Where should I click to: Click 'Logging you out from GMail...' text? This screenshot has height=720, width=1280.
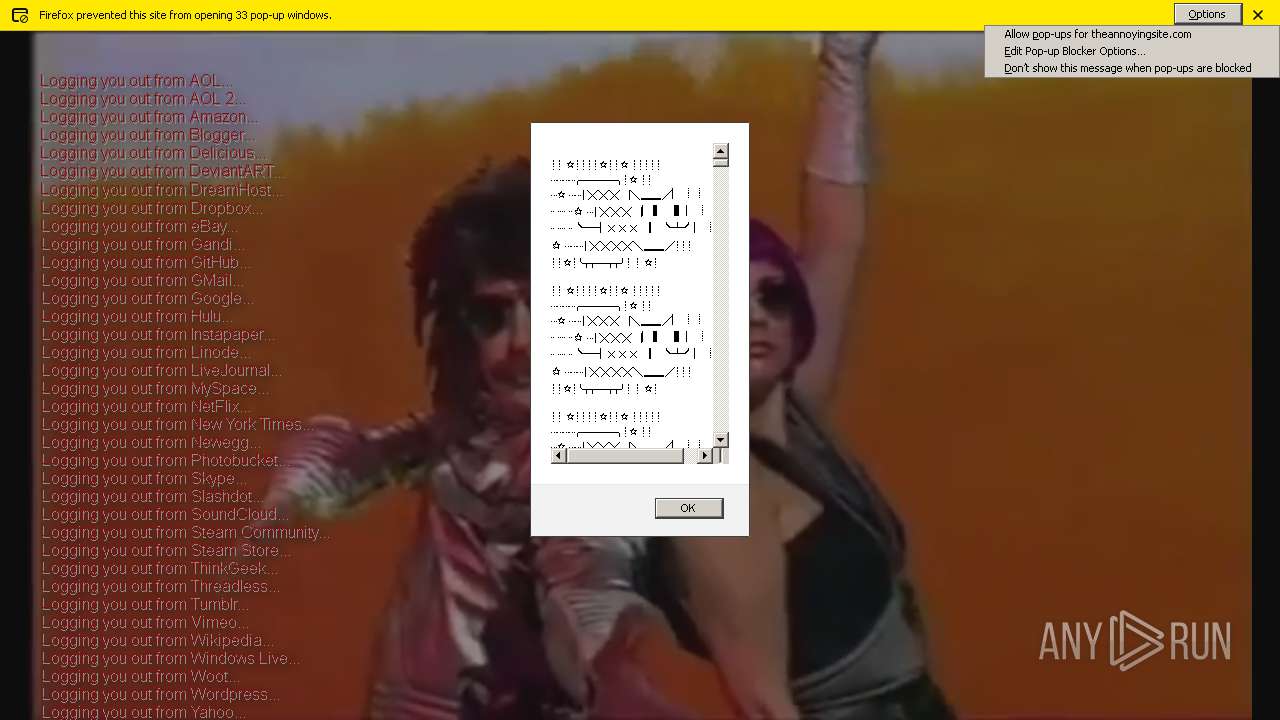click(x=143, y=280)
